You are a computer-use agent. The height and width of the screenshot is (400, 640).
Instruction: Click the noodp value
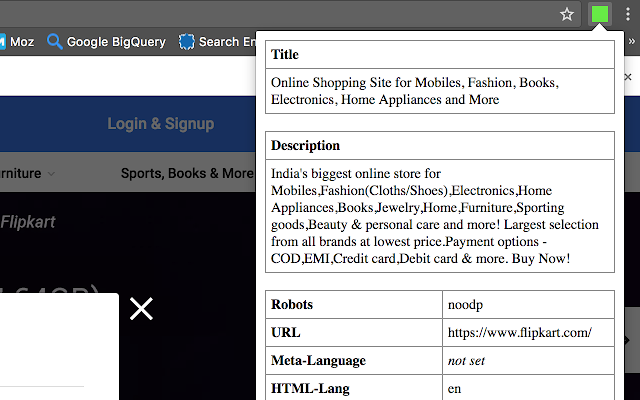coord(465,305)
